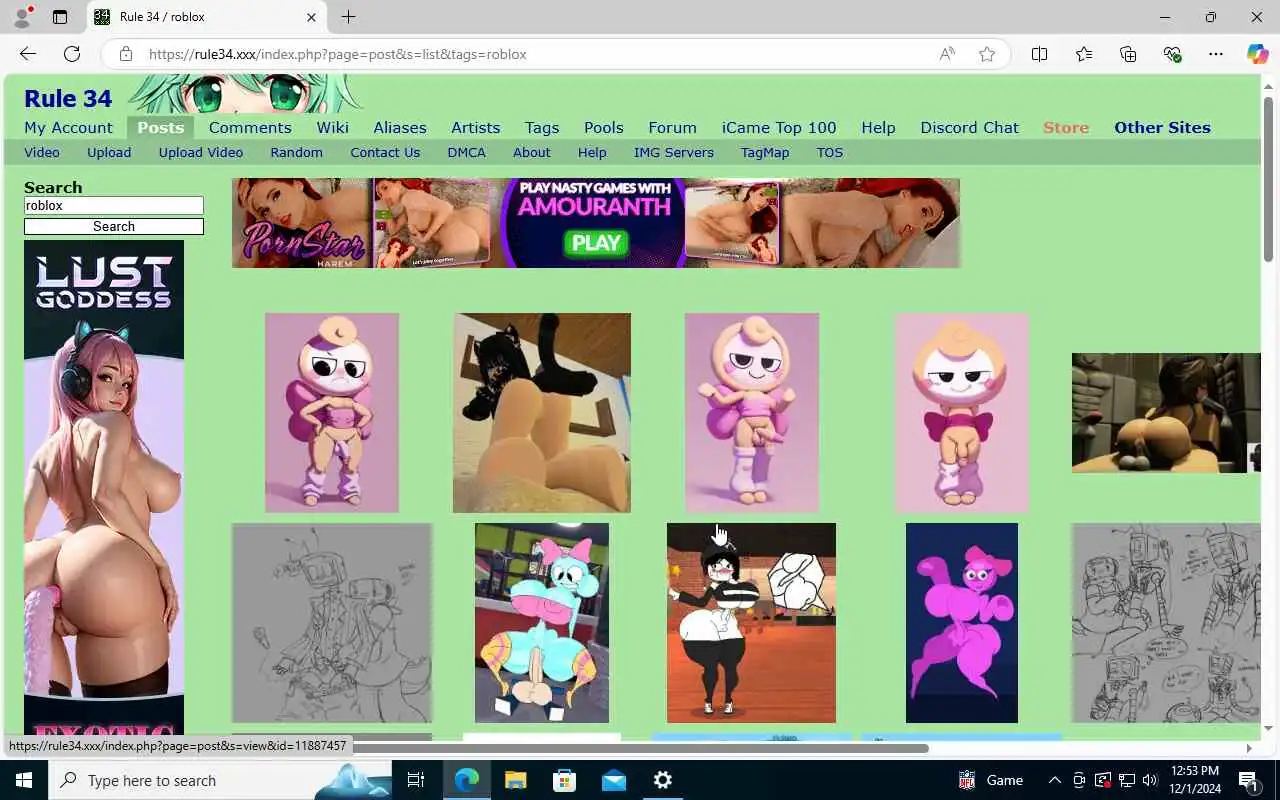The width and height of the screenshot is (1280, 800).
Task: Open a new tab with the plus button
Action: click(x=348, y=17)
